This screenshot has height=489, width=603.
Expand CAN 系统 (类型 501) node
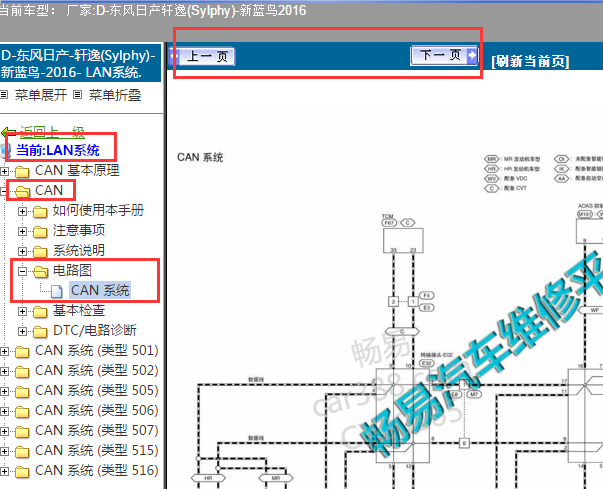point(4,351)
